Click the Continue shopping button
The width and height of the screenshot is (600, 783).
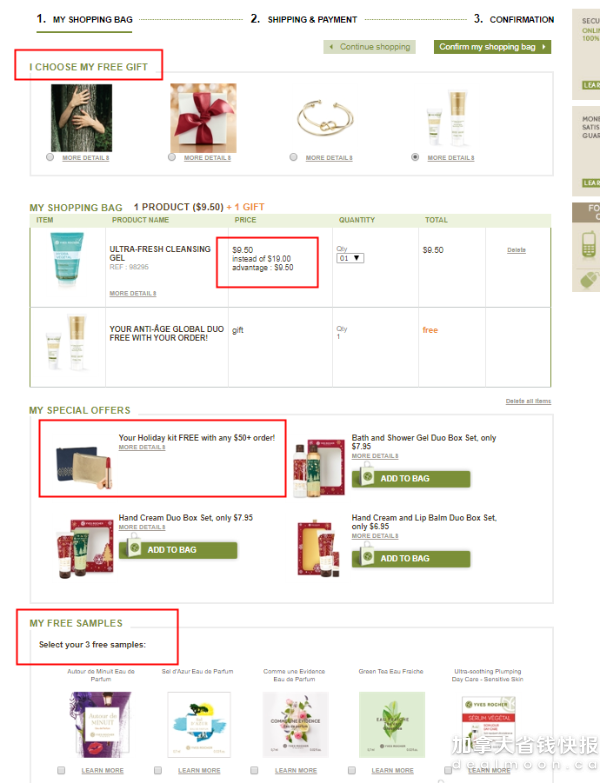369,47
